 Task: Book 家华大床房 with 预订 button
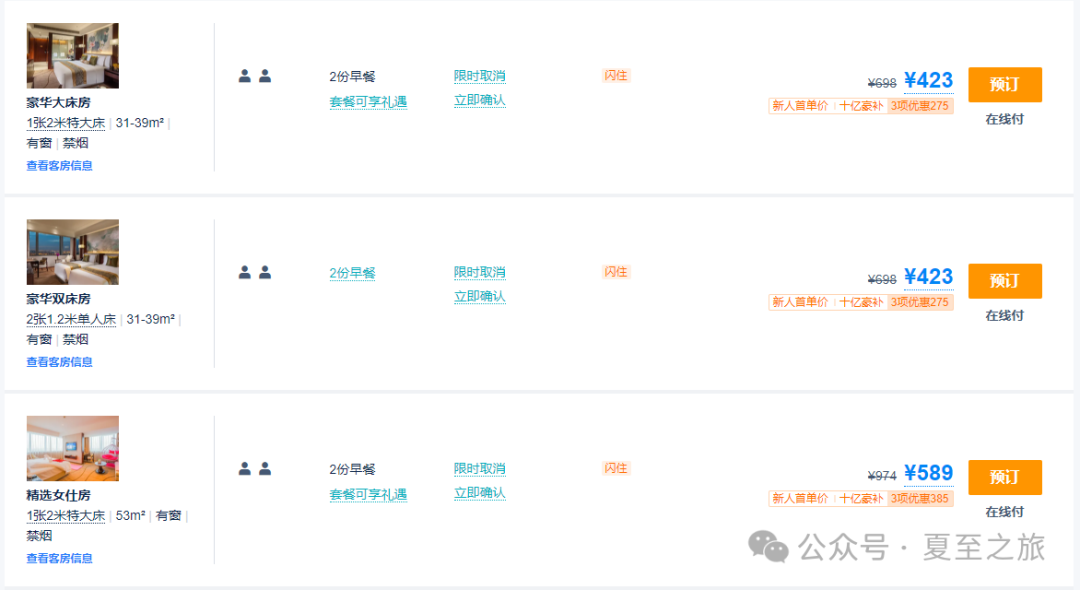(1004, 85)
